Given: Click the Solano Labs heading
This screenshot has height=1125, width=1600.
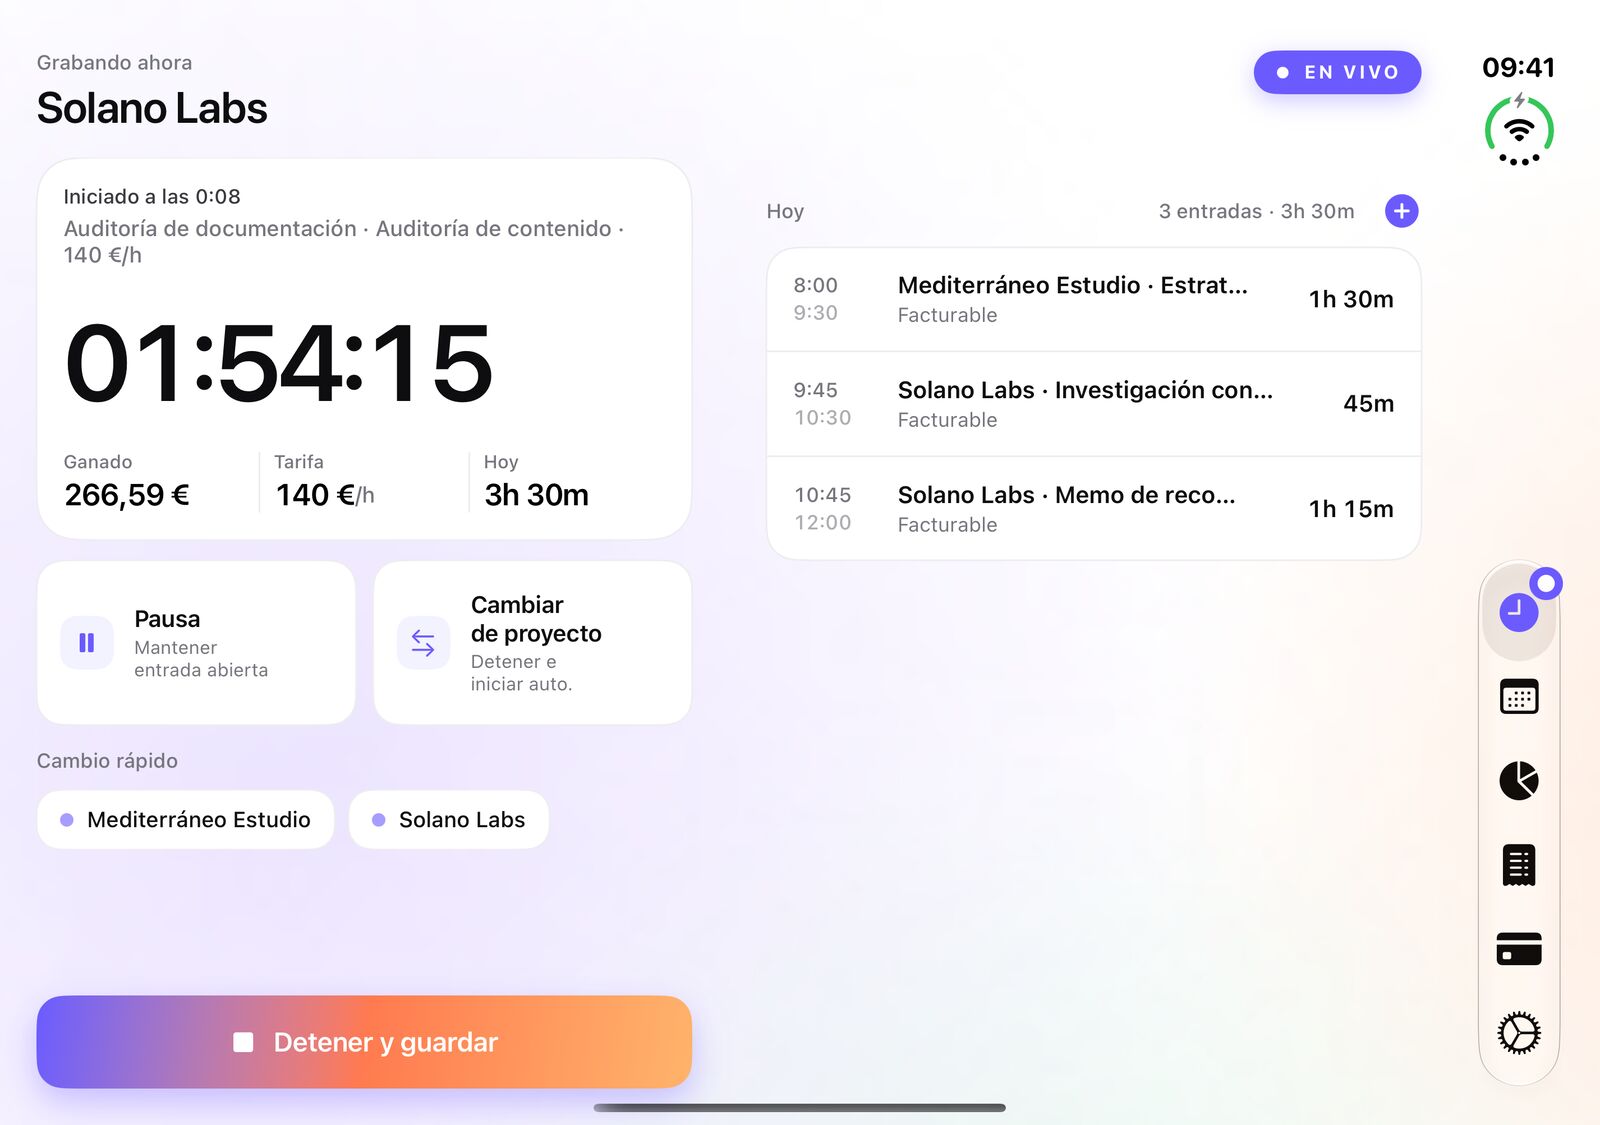Looking at the screenshot, I should point(152,108).
